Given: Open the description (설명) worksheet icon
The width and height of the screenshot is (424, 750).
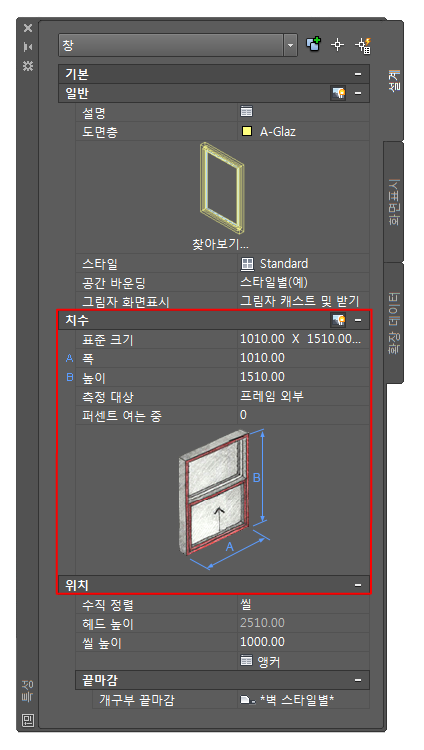Looking at the screenshot, I should [246, 112].
